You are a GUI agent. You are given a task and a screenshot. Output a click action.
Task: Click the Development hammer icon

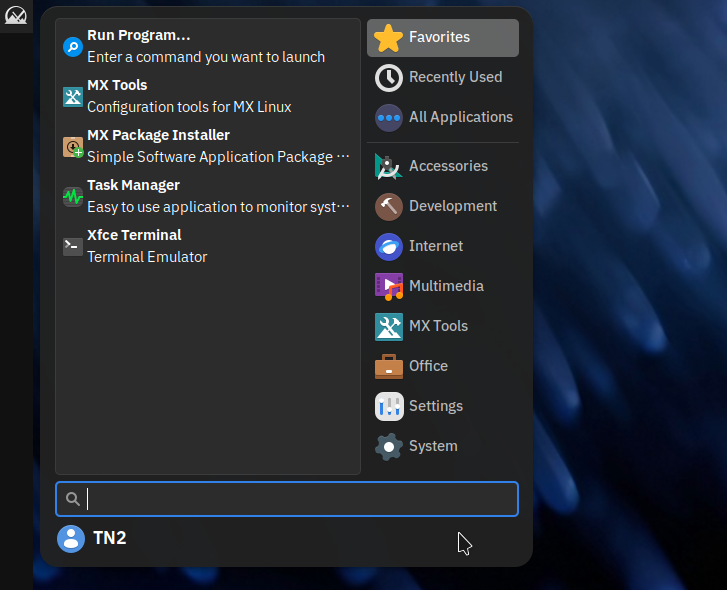[x=389, y=206]
